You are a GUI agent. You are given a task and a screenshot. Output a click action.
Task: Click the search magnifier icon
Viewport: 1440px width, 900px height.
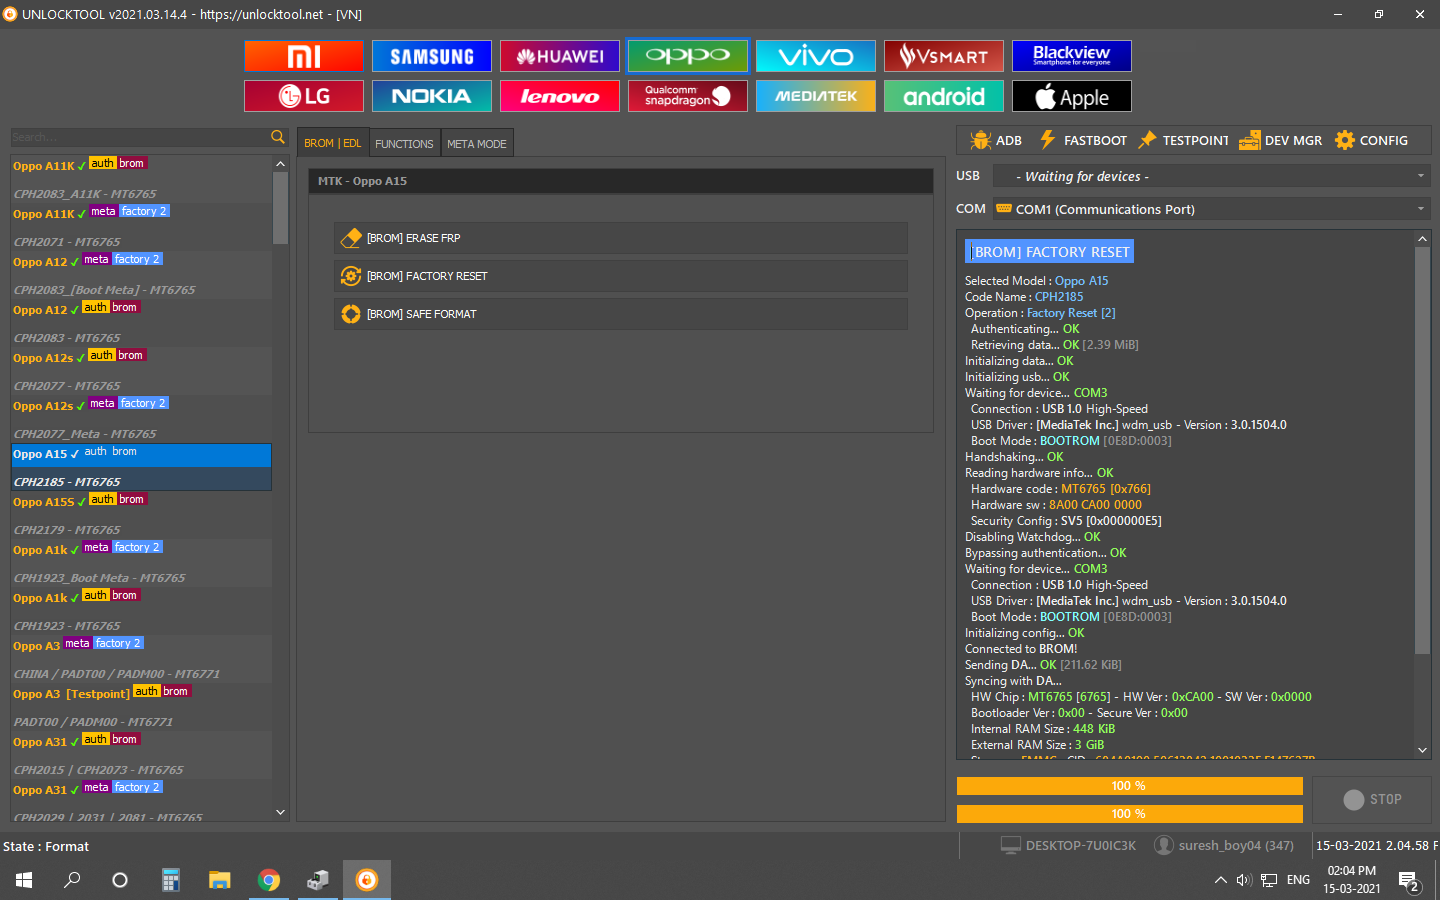coord(278,137)
